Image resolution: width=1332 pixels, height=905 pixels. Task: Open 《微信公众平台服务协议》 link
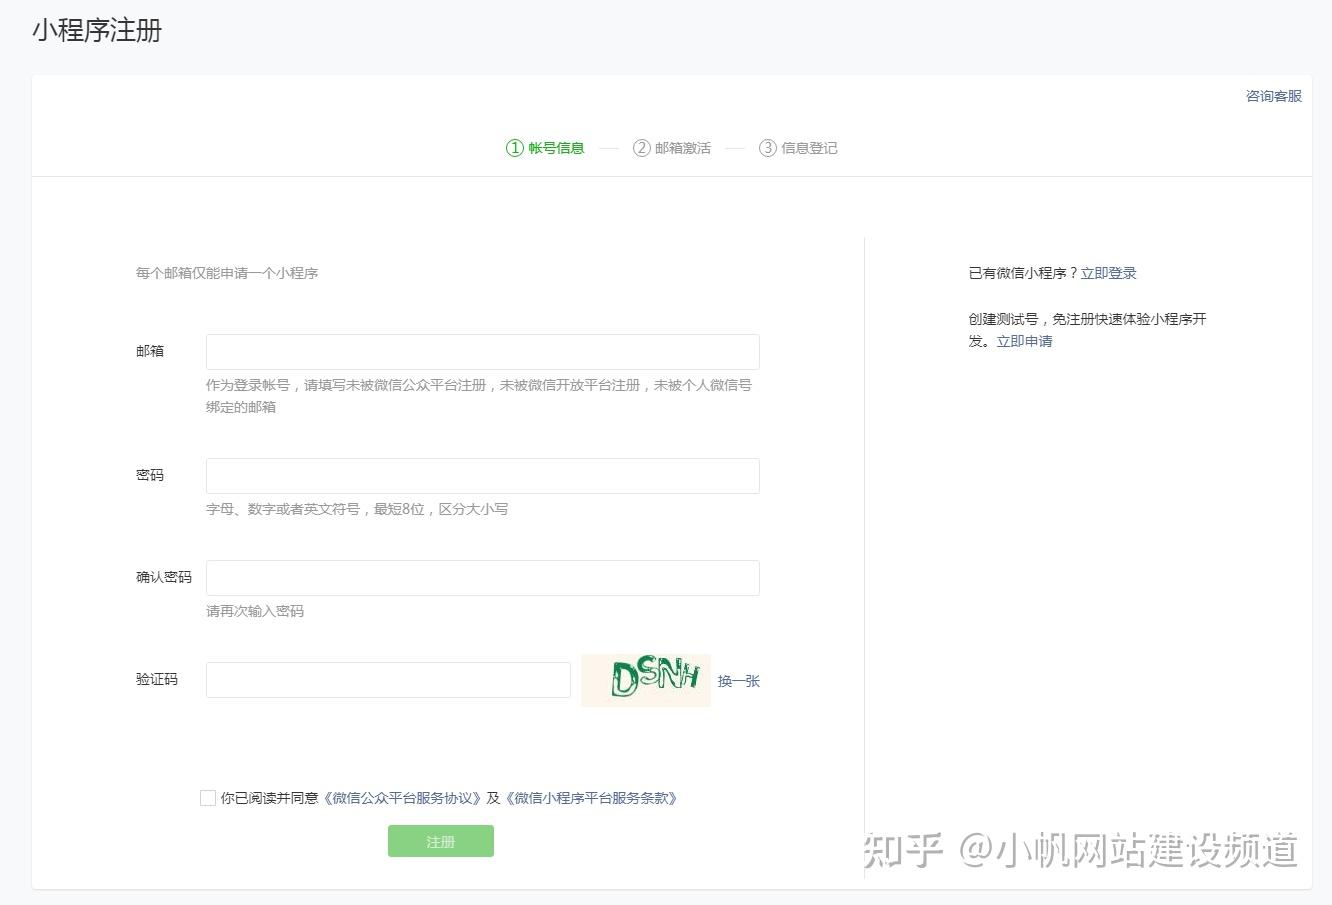tap(403, 798)
